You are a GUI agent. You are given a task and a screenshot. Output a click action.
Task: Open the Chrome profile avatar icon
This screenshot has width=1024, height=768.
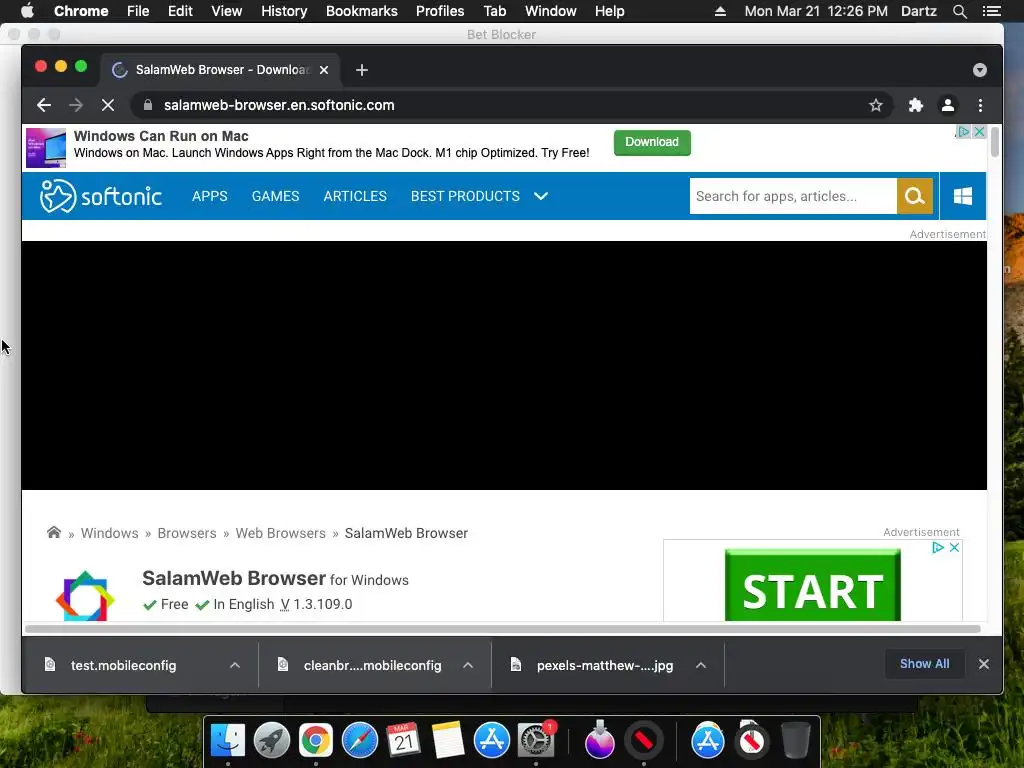(x=948, y=105)
